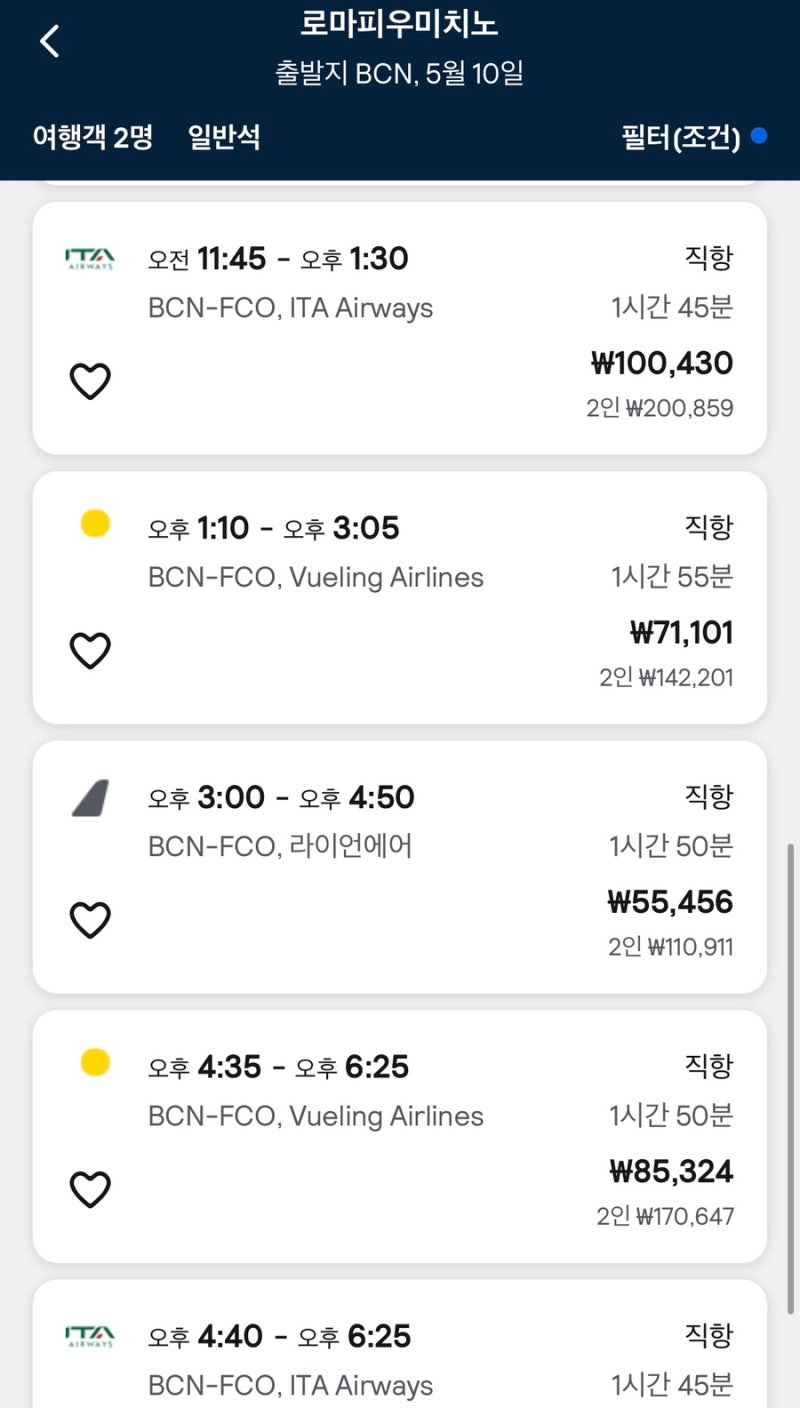The height and width of the screenshot is (1408, 800).
Task: Click yellow Vueling logo on 1:10 flight
Action: (x=95, y=523)
